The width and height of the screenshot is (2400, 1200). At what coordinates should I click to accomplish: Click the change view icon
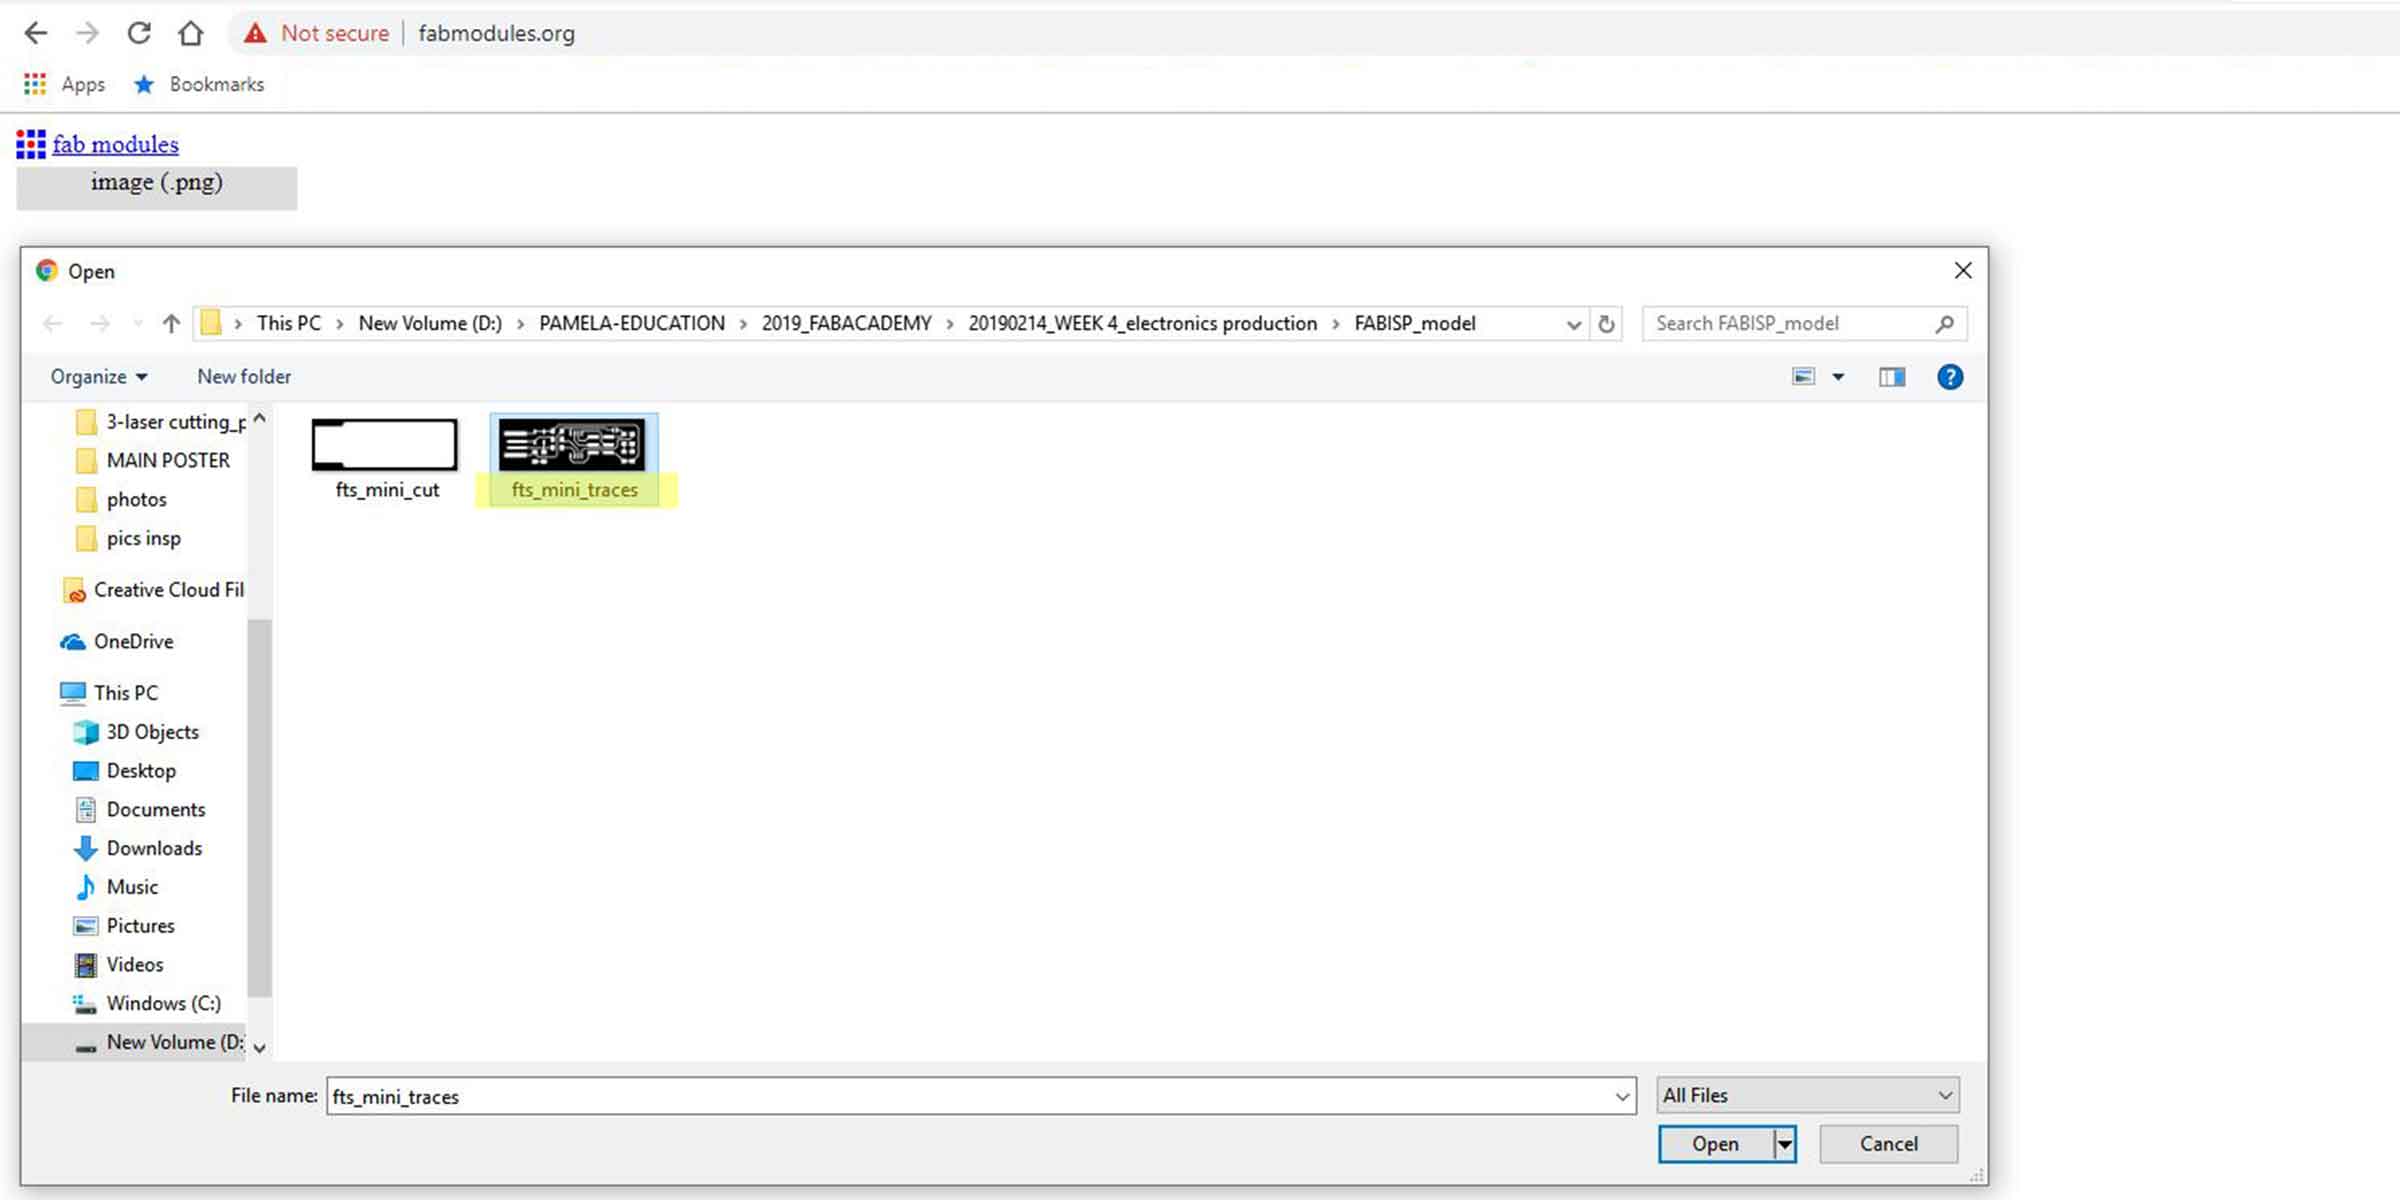(x=1803, y=377)
